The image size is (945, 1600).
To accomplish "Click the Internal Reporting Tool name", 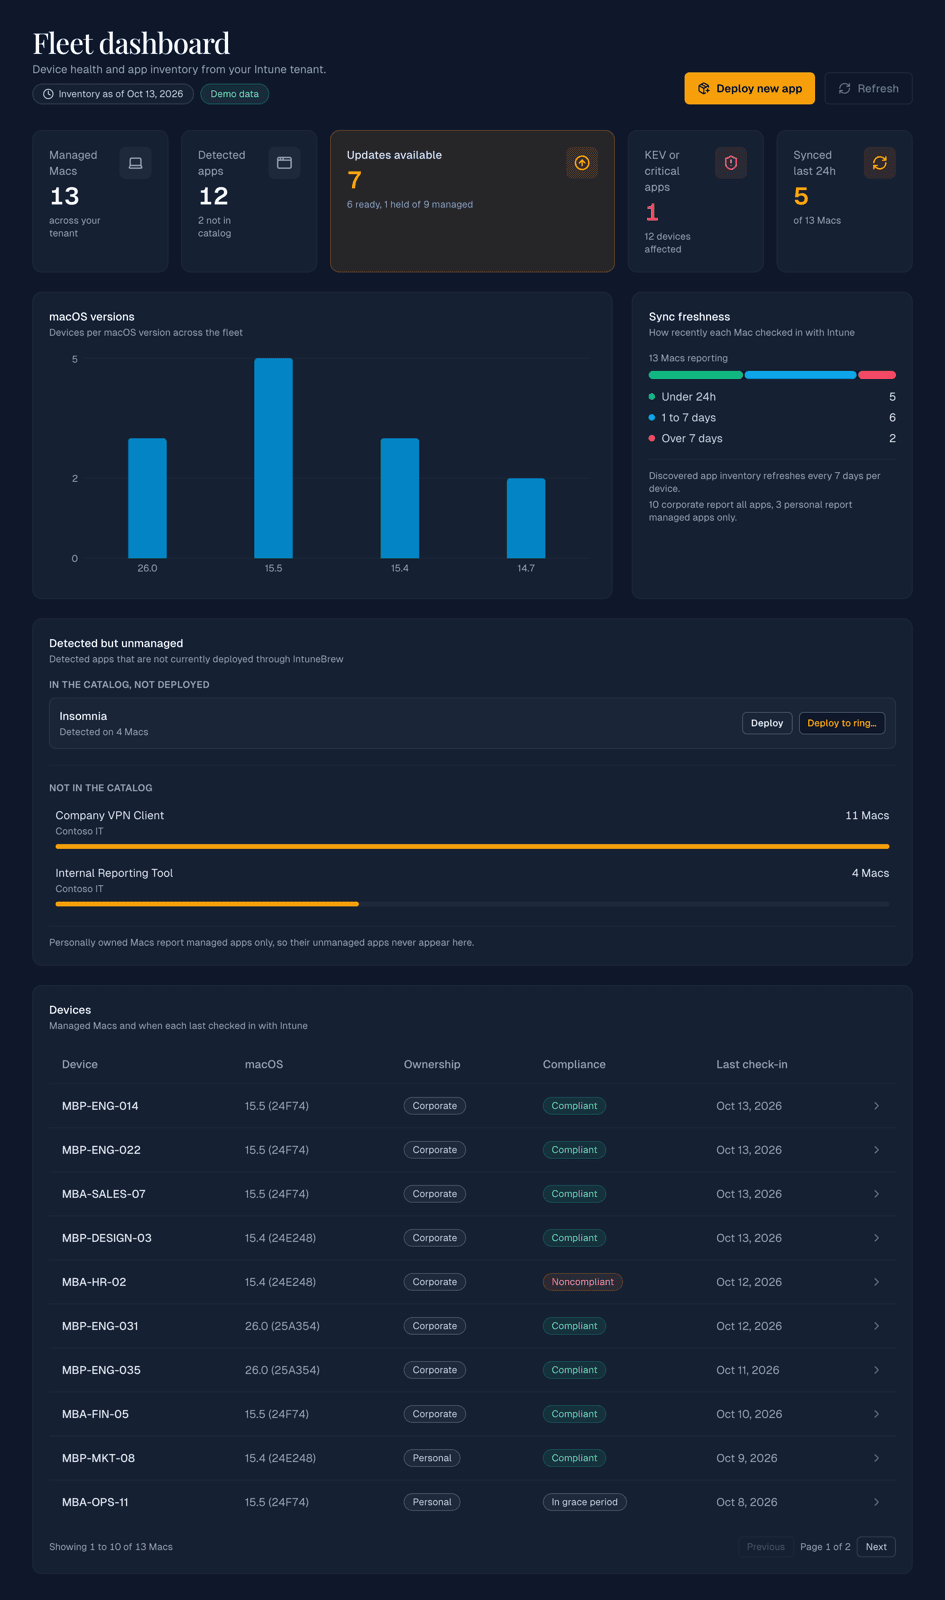I will [114, 873].
